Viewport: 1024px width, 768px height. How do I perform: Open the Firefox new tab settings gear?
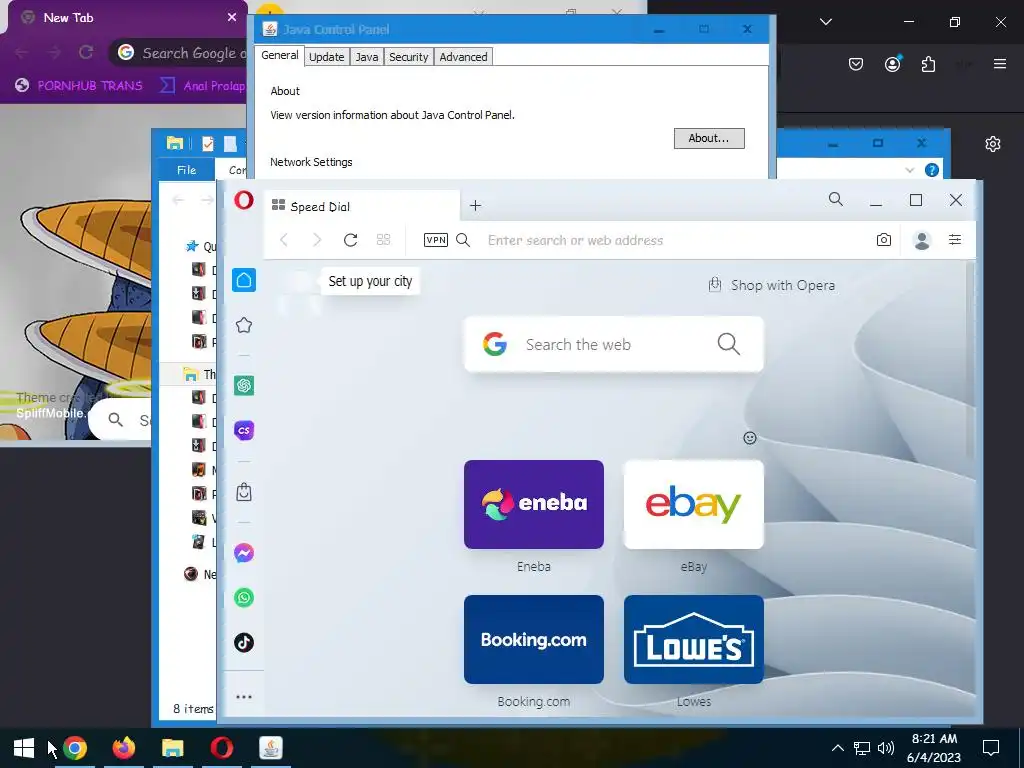click(x=993, y=144)
